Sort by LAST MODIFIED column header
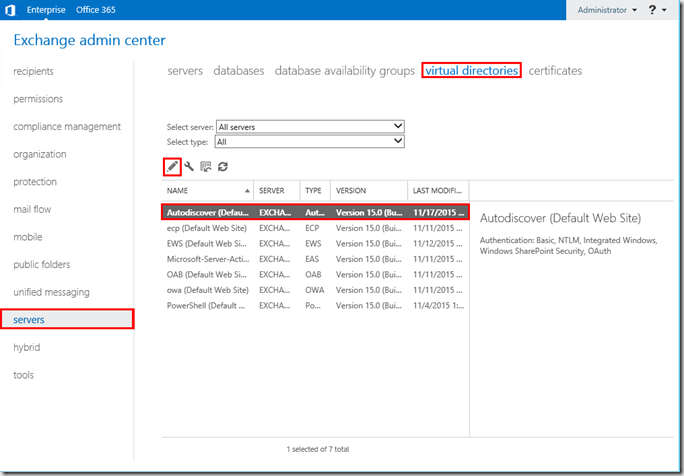 coord(437,190)
